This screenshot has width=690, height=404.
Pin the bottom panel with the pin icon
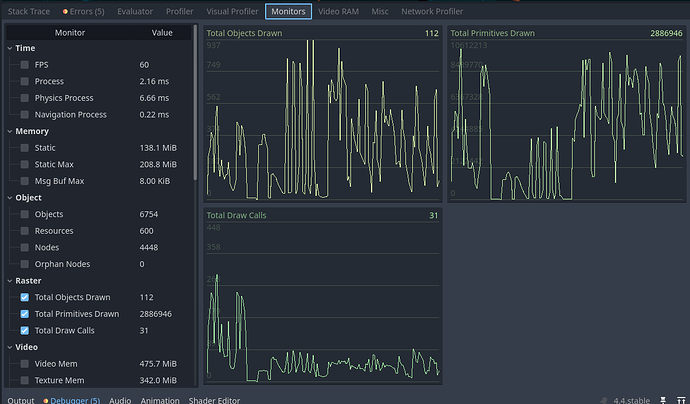pos(661,398)
